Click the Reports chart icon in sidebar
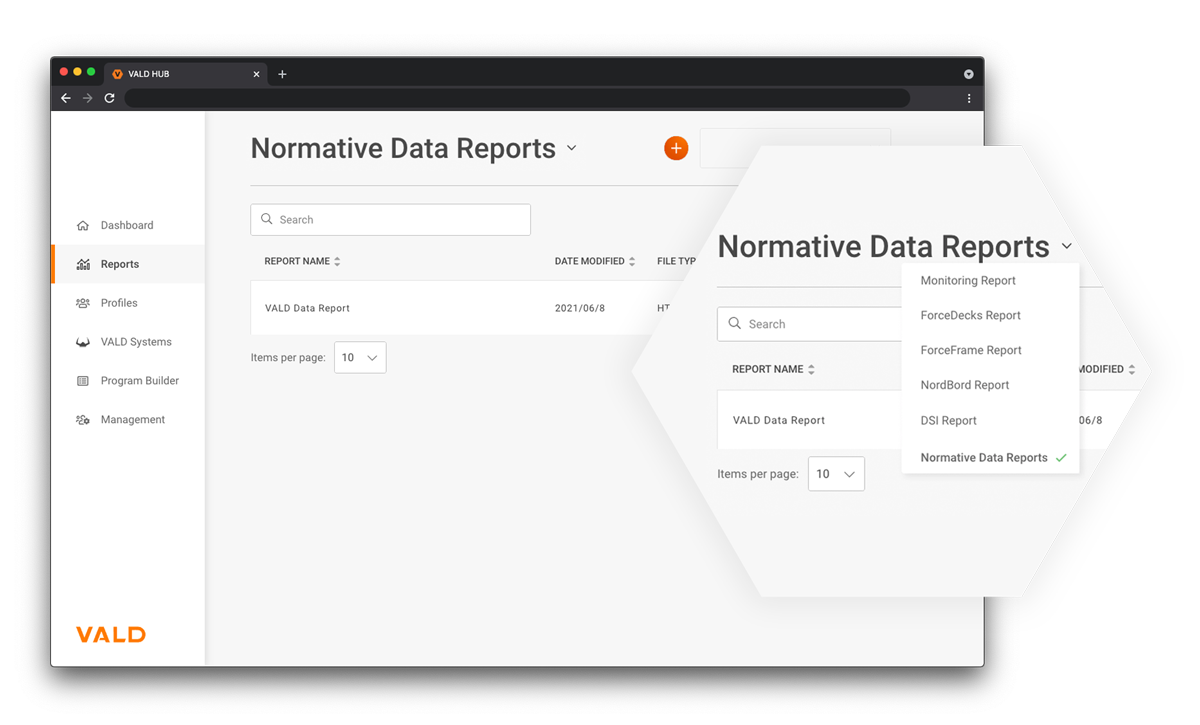This screenshot has width=1200, height=725. click(83, 264)
